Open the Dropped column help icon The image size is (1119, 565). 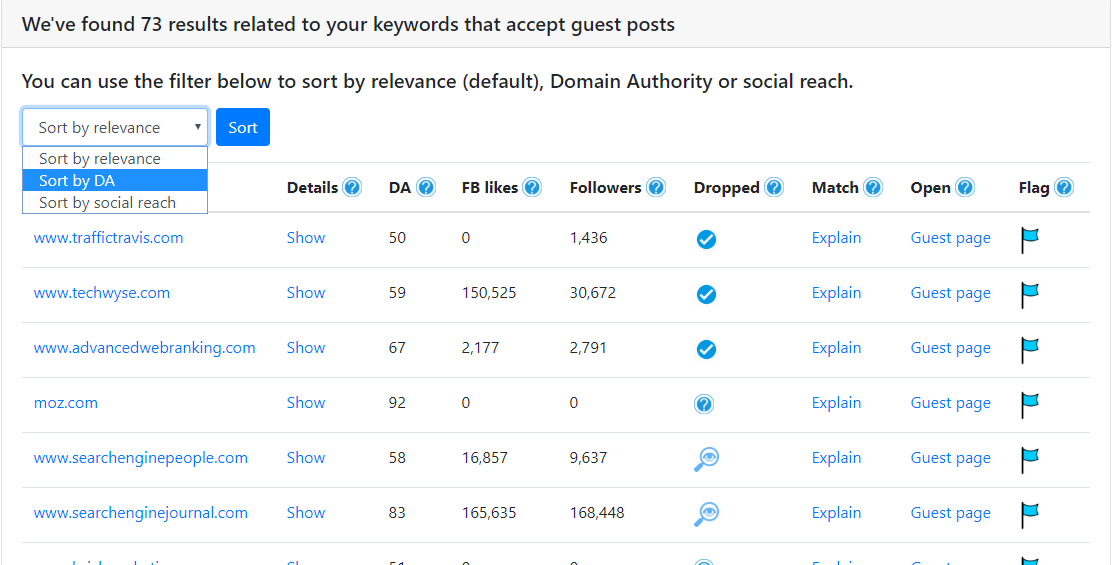coord(774,188)
